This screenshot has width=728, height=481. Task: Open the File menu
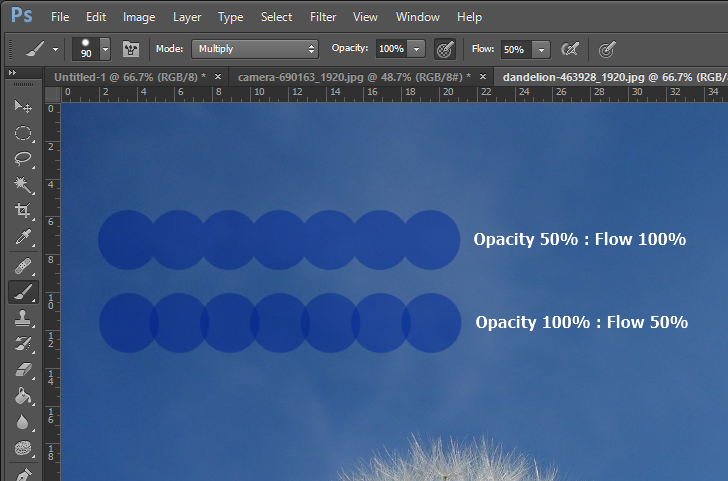[x=60, y=17]
